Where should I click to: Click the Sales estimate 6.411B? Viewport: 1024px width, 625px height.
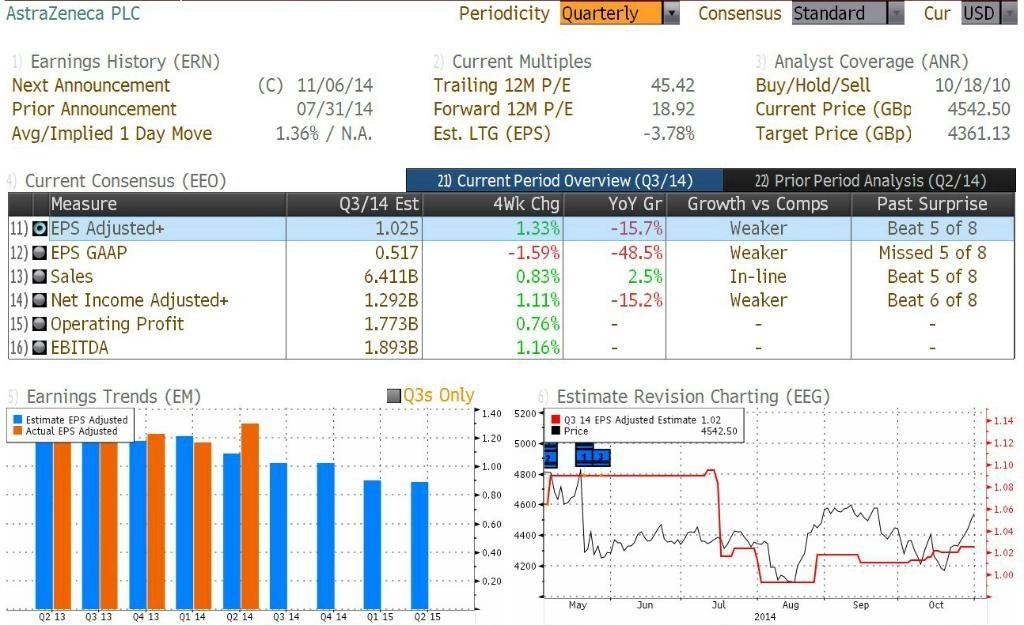tap(391, 276)
